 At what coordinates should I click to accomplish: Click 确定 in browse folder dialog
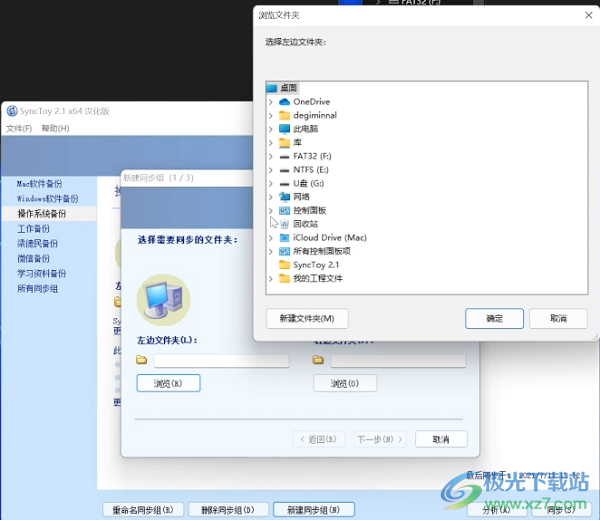[x=494, y=318]
